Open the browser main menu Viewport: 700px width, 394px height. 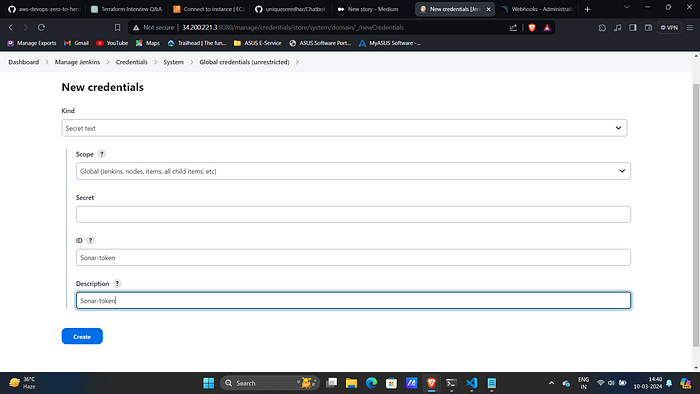click(x=690, y=28)
